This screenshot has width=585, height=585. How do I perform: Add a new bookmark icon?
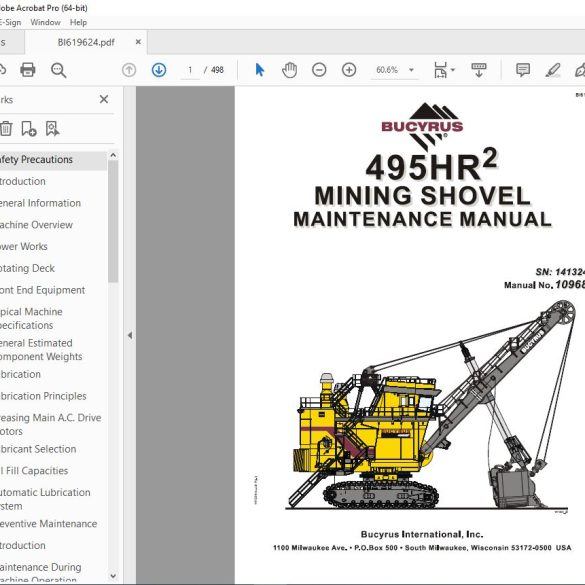[29, 129]
